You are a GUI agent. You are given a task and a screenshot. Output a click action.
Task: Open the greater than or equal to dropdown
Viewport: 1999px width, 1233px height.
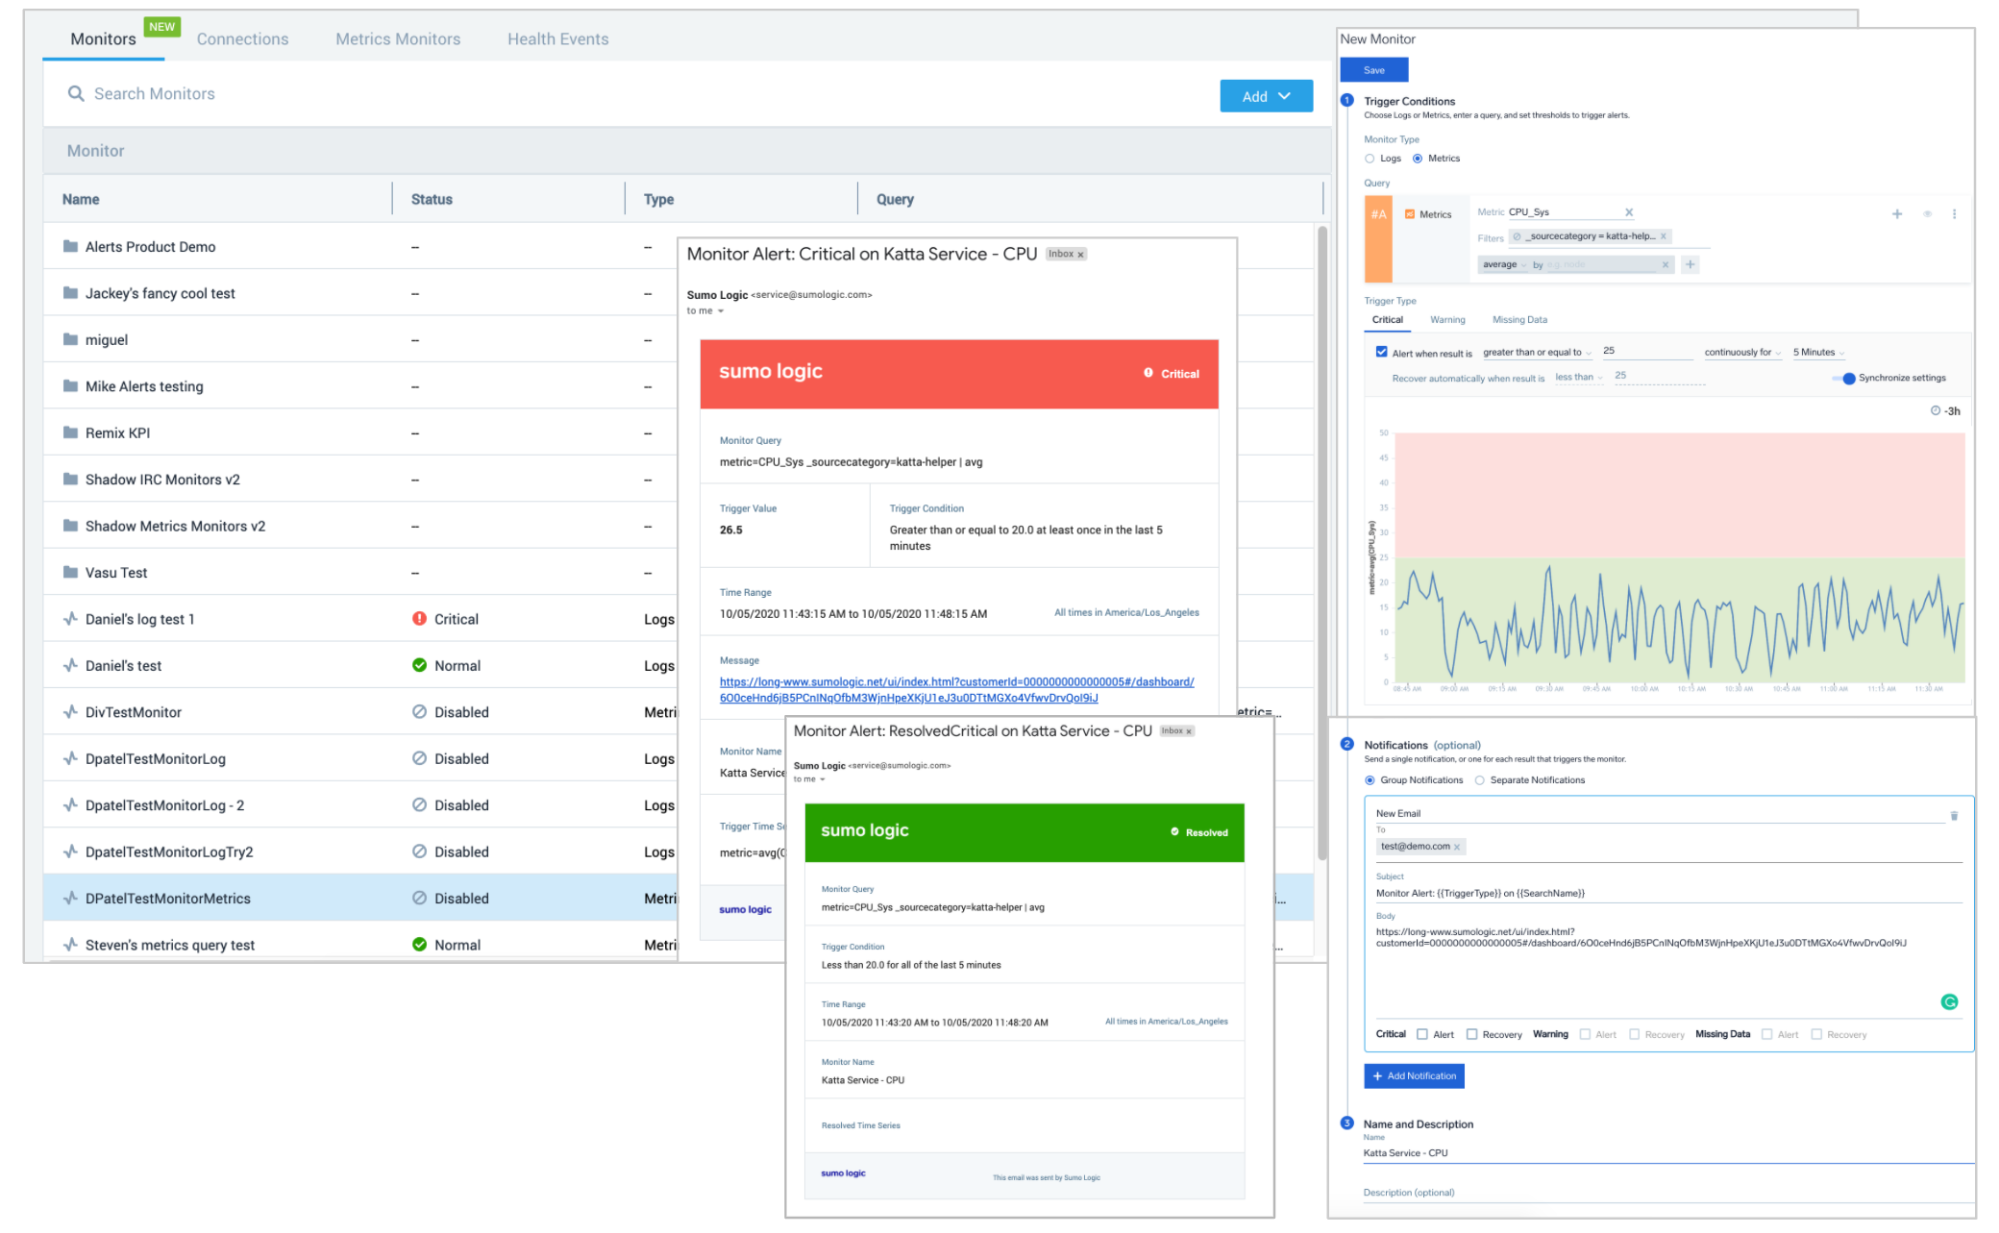(x=1537, y=352)
